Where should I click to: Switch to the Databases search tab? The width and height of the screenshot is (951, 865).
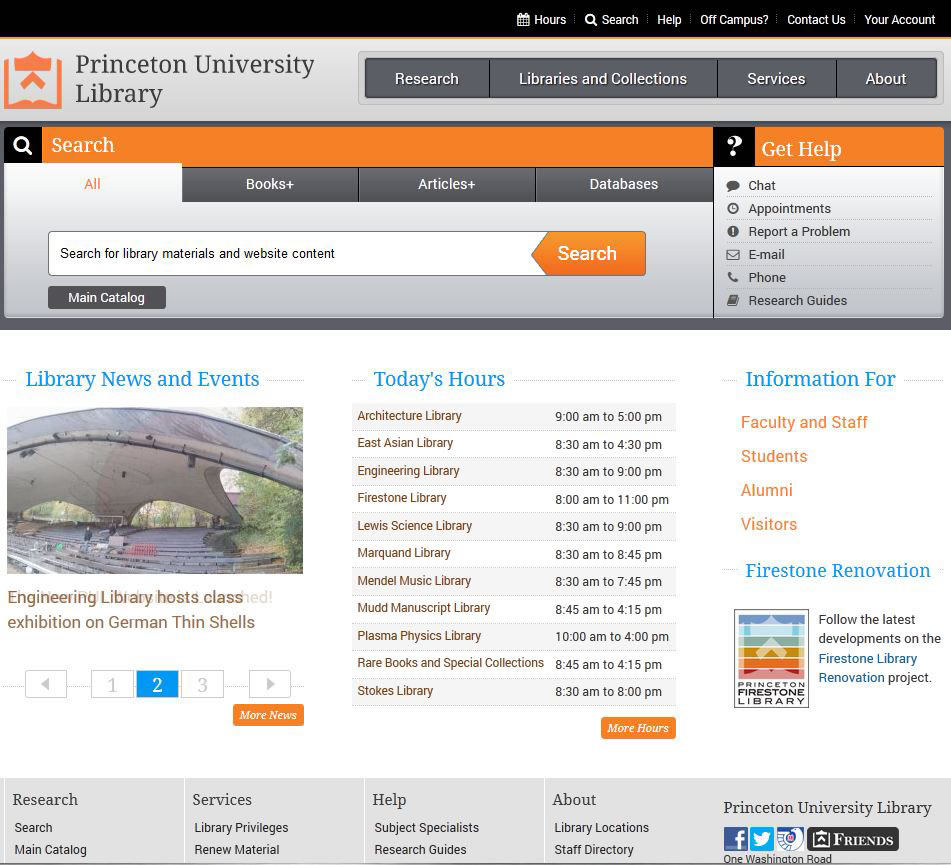[623, 184]
